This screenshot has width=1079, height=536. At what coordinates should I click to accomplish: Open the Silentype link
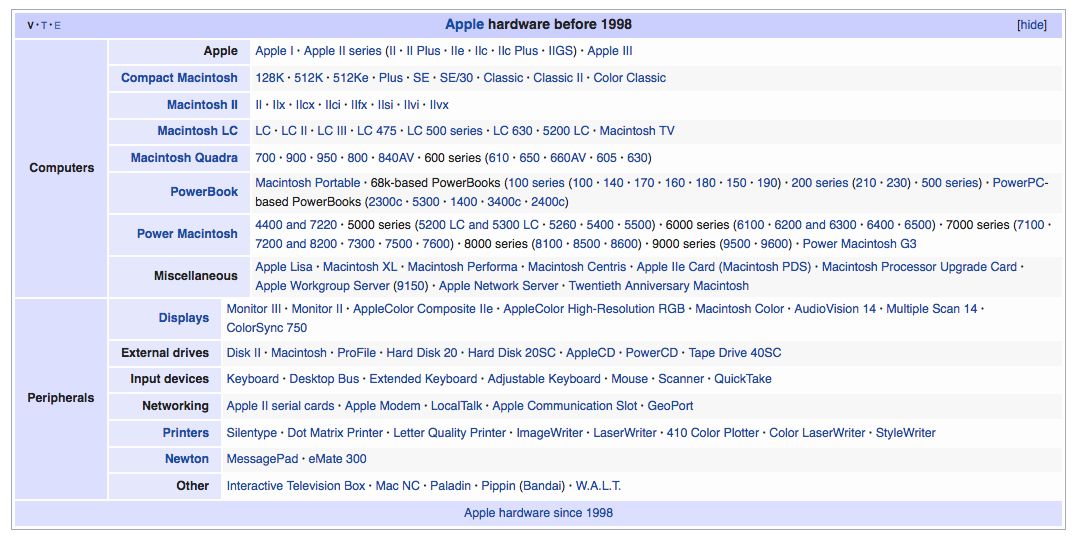pyautogui.click(x=252, y=433)
